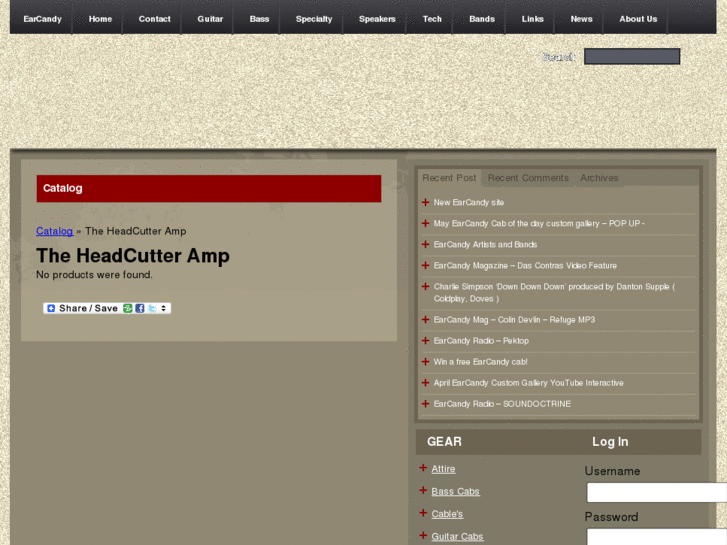Open the Bands menu
Screen dimensions: 727x545
point(482,19)
